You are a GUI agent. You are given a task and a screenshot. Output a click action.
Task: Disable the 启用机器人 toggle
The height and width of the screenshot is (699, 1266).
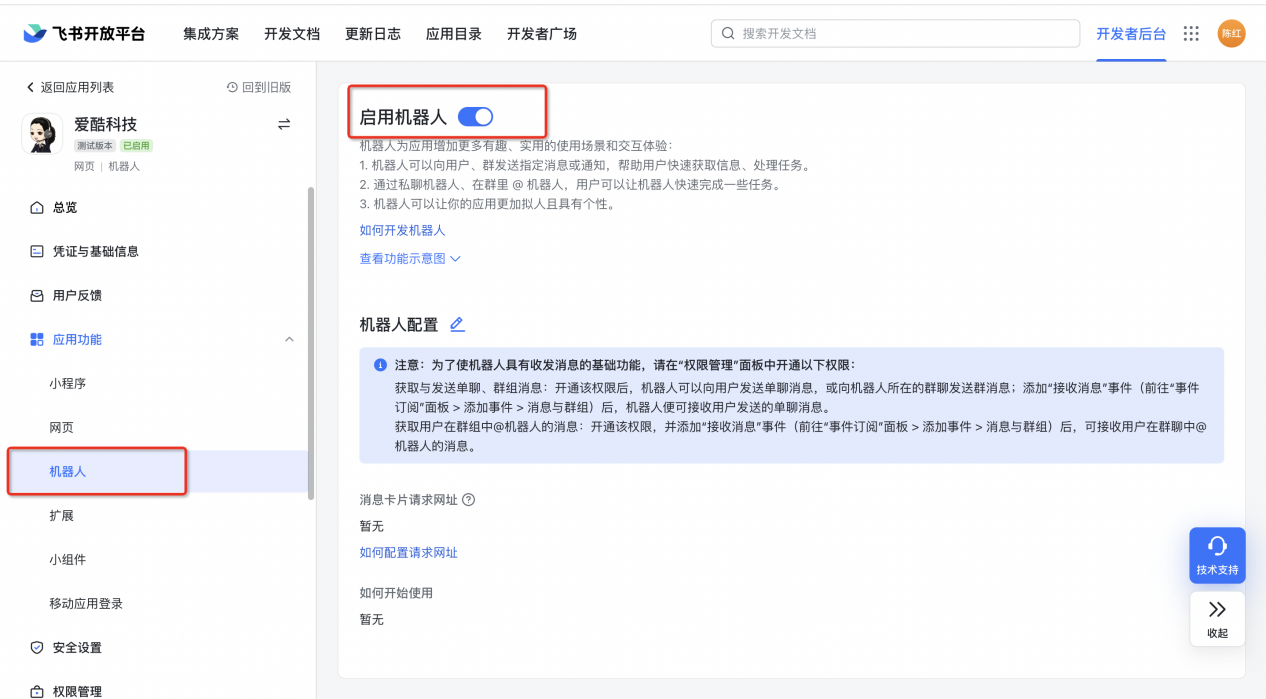click(x=475, y=116)
